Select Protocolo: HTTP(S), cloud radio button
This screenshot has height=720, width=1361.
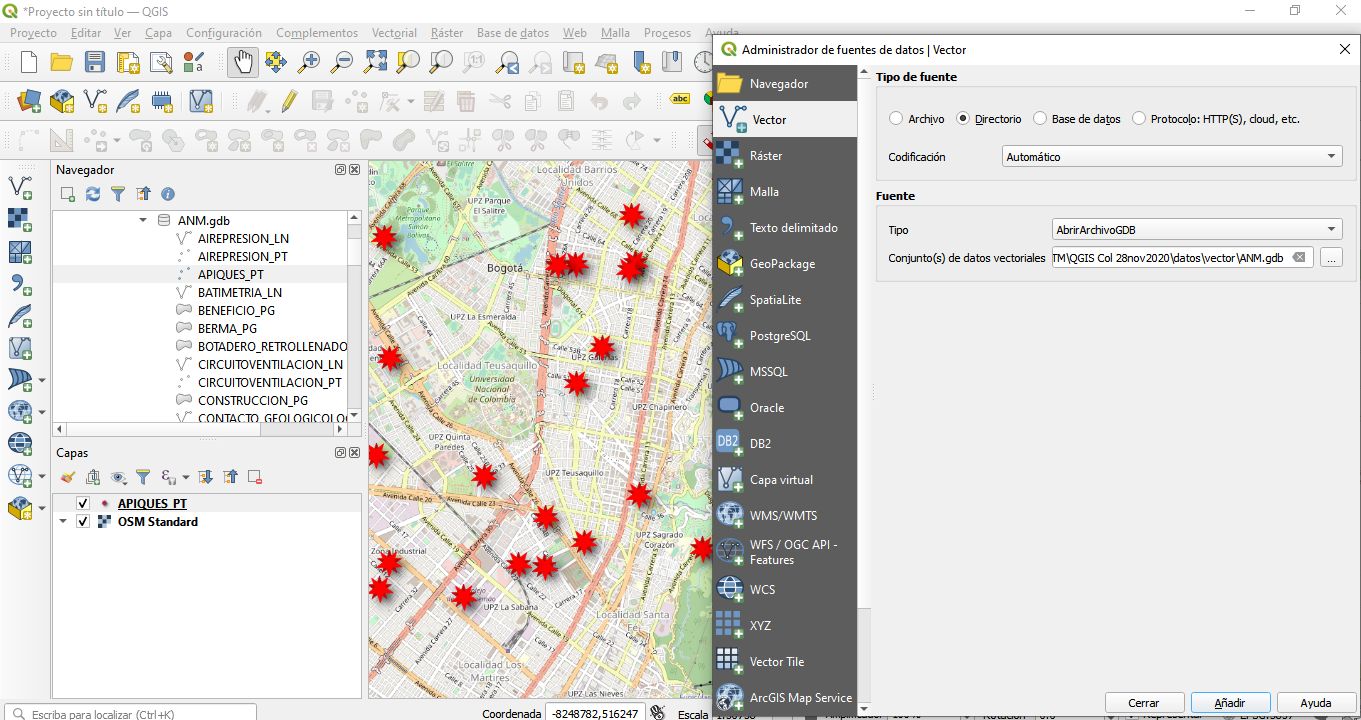pos(1139,119)
